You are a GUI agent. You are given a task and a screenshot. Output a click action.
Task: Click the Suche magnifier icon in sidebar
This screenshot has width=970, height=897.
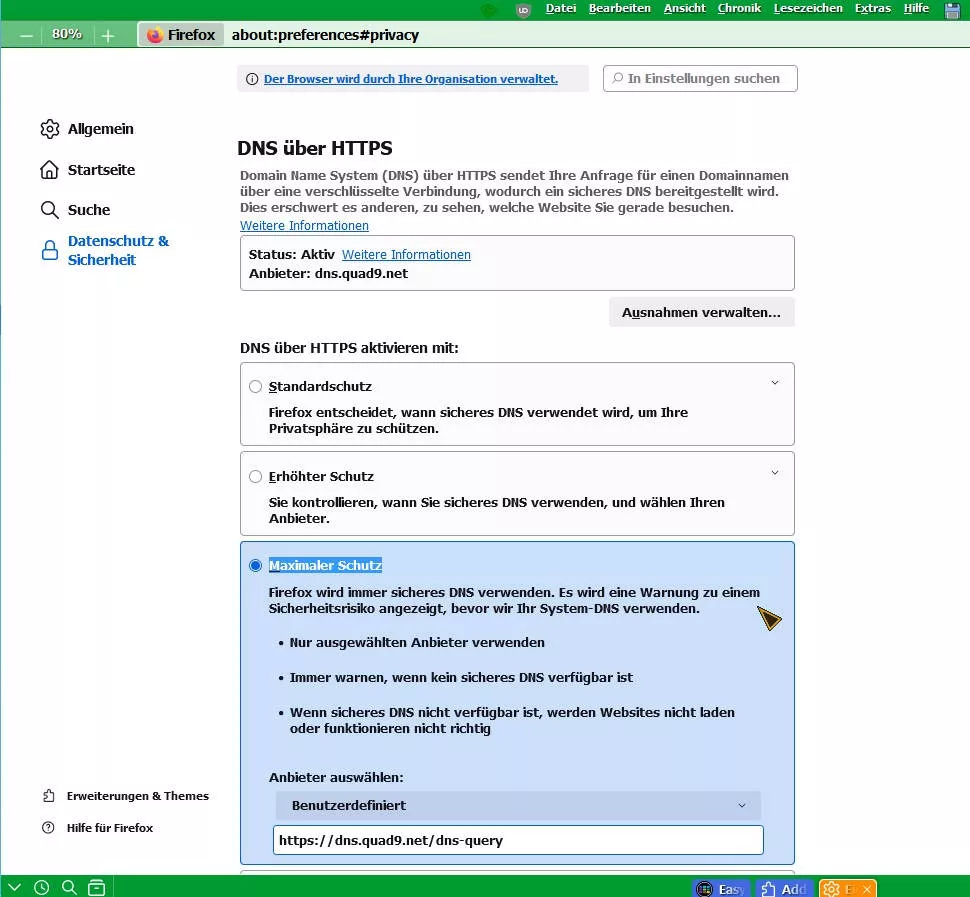(x=49, y=210)
